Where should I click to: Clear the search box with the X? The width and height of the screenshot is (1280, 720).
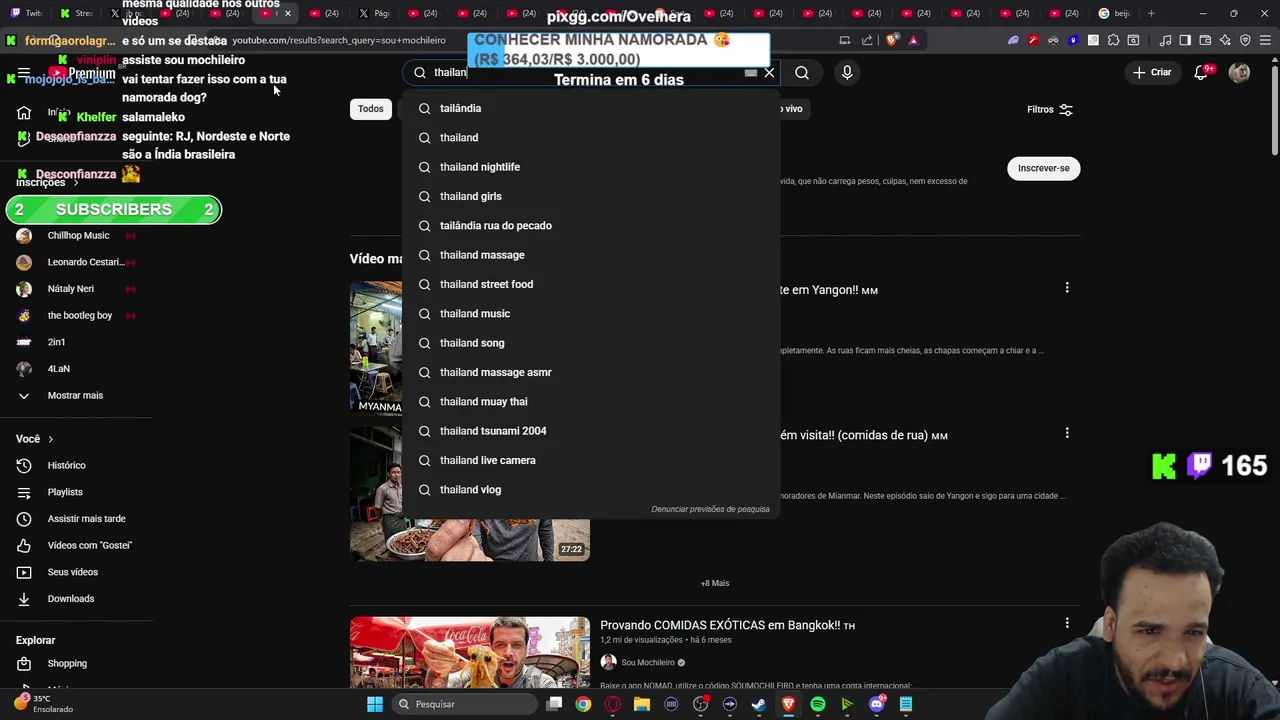769,72
